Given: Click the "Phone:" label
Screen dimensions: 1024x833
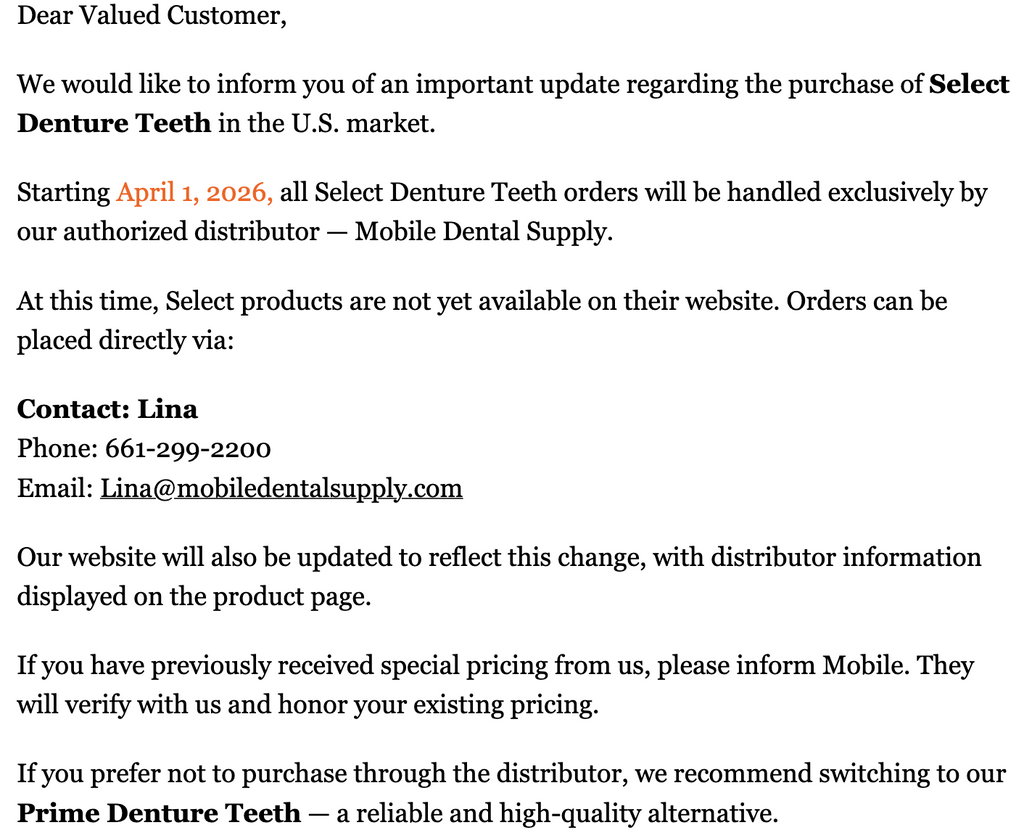Looking at the screenshot, I should pos(58,449).
